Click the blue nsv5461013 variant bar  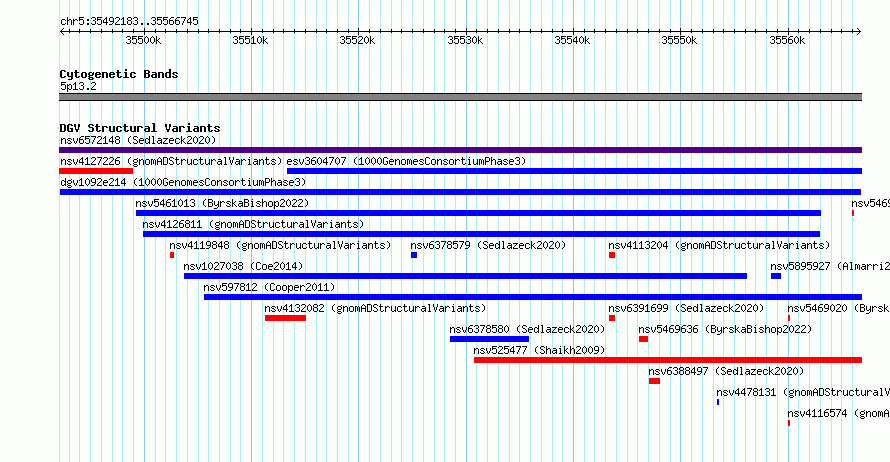pyautogui.click(x=478, y=213)
